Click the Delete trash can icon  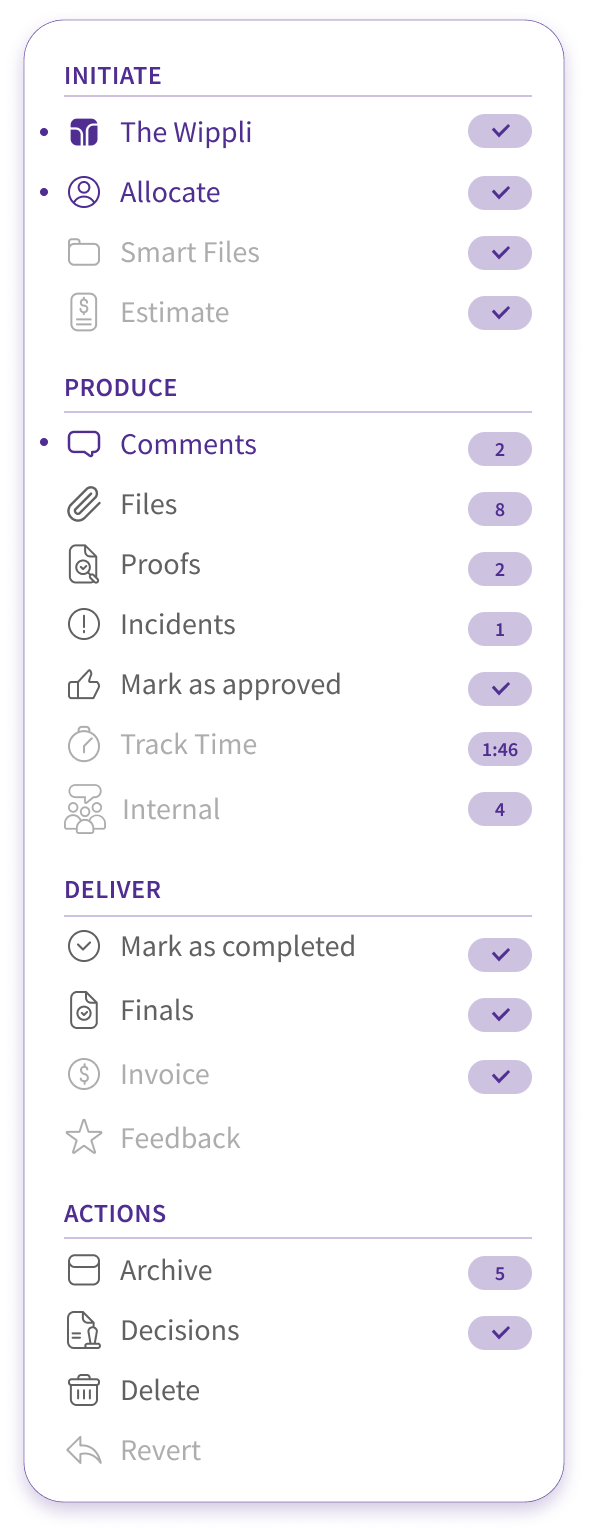84,1390
